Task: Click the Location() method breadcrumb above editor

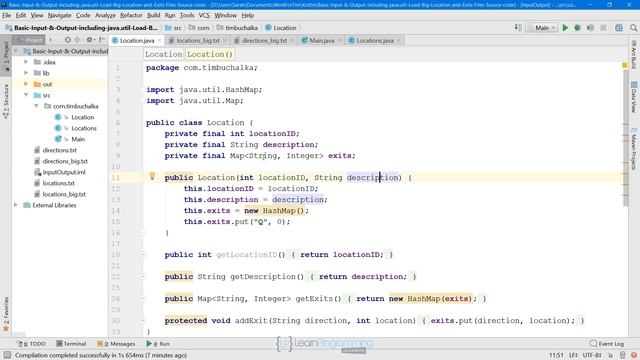Action: [210, 54]
